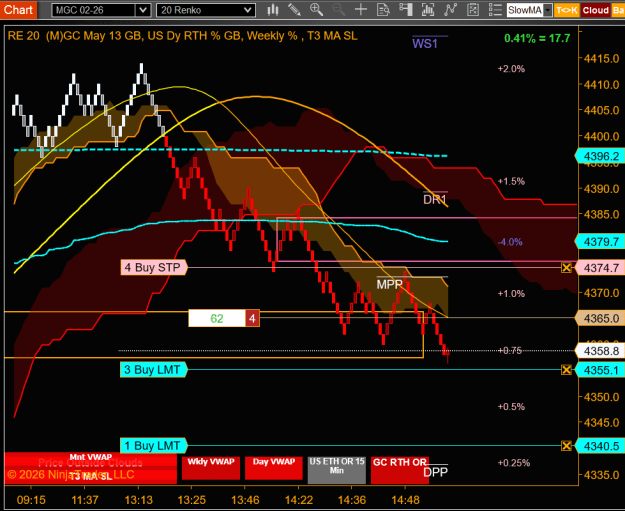The image size is (625, 511).
Task: Click the -4.0% purple level label
Action: [x=510, y=242]
